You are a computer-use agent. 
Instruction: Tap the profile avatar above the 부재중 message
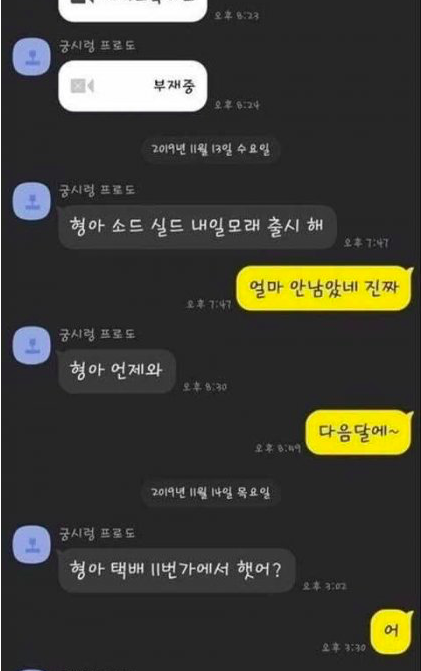[x=32, y=57]
